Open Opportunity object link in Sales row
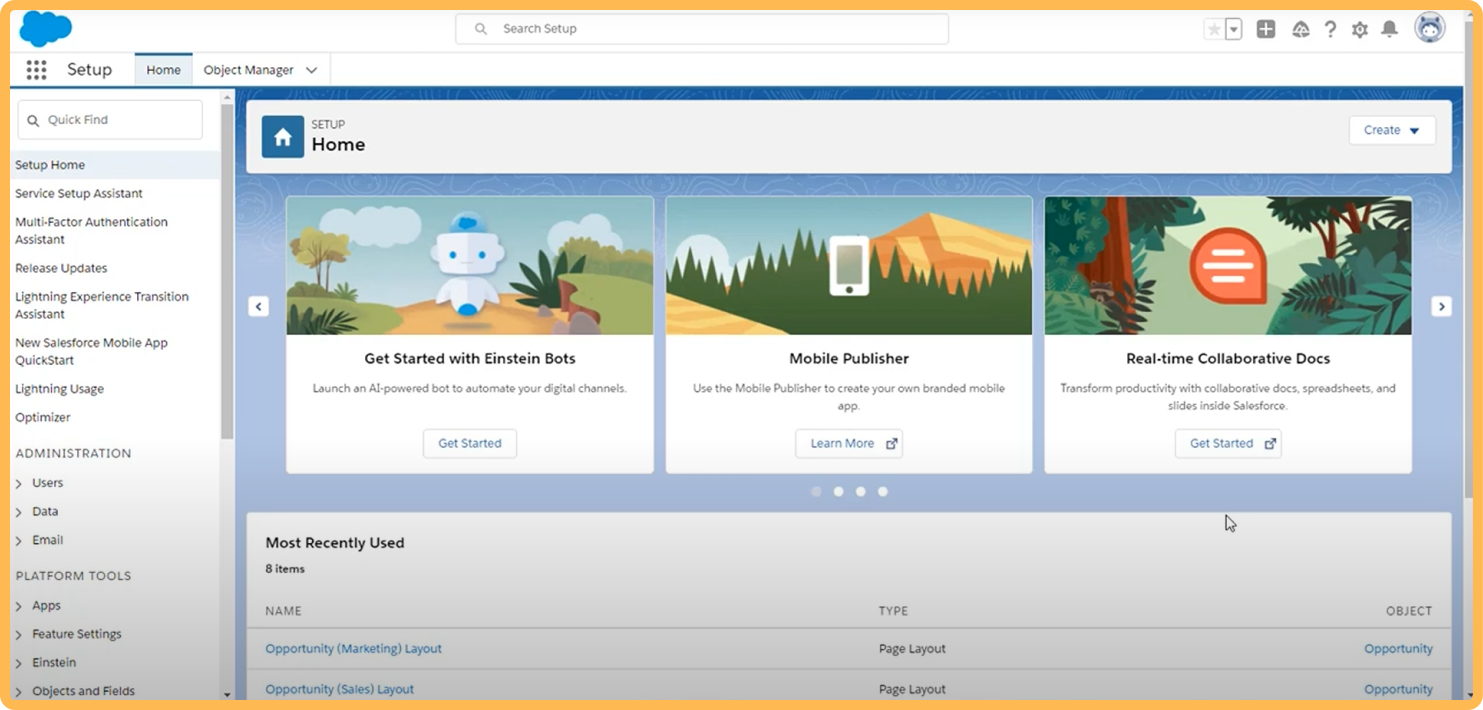Viewport: 1483px width, 710px height. pyautogui.click(x=1398, y=689)
